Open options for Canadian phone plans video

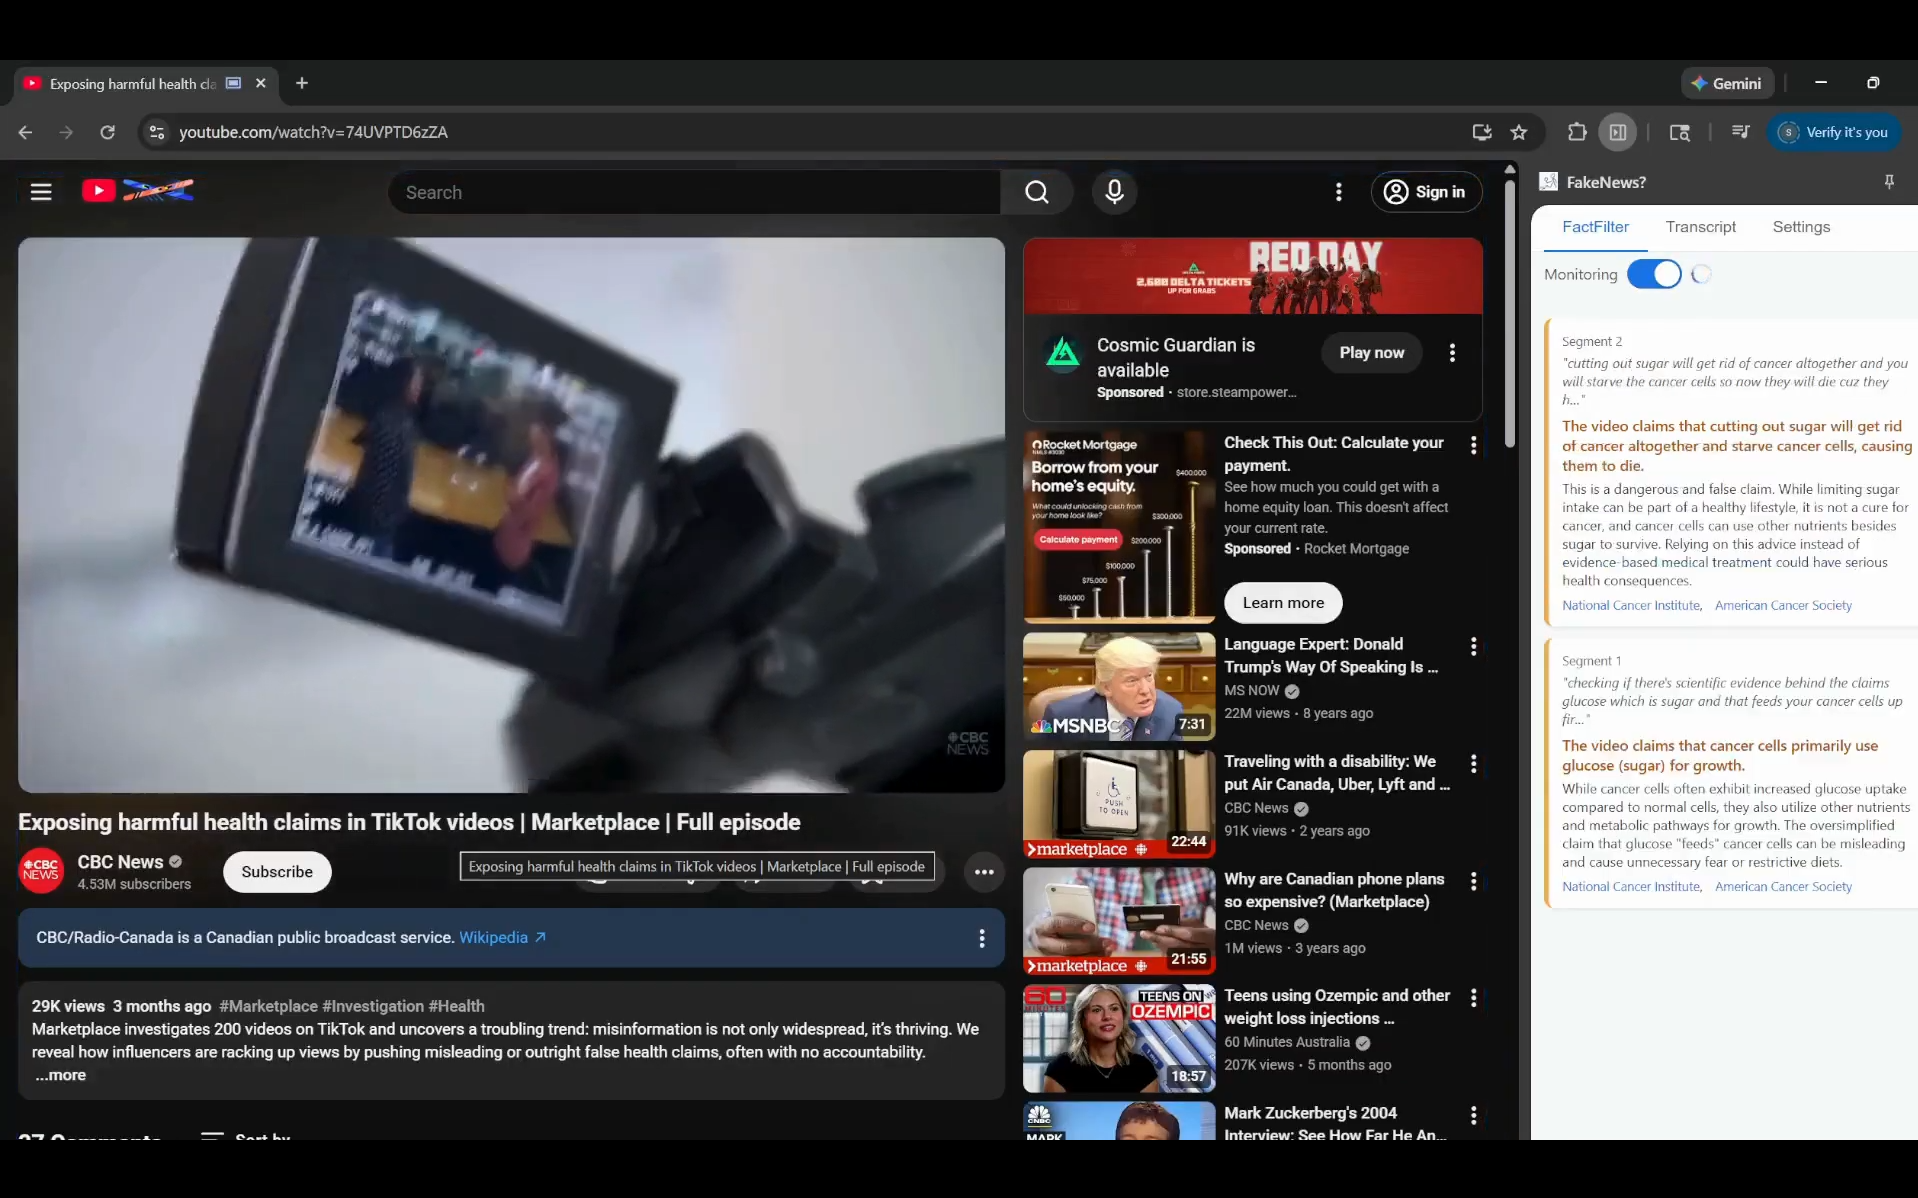[1473, 882]
